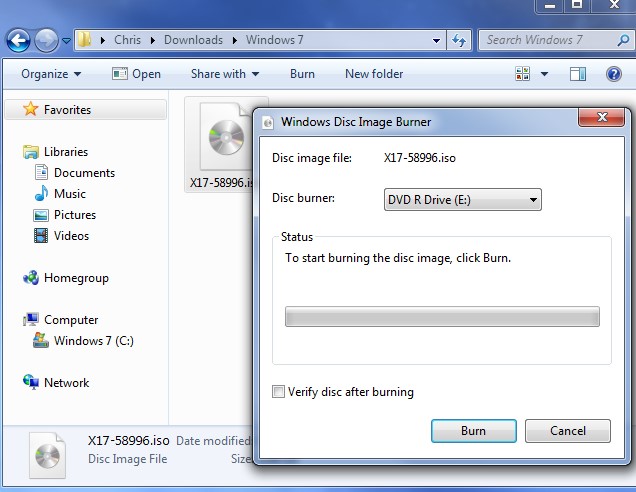Image resolution: width=636 pixels, height=492 pixels.
Task: Click the Music note icon
Action: coord(41,193)
